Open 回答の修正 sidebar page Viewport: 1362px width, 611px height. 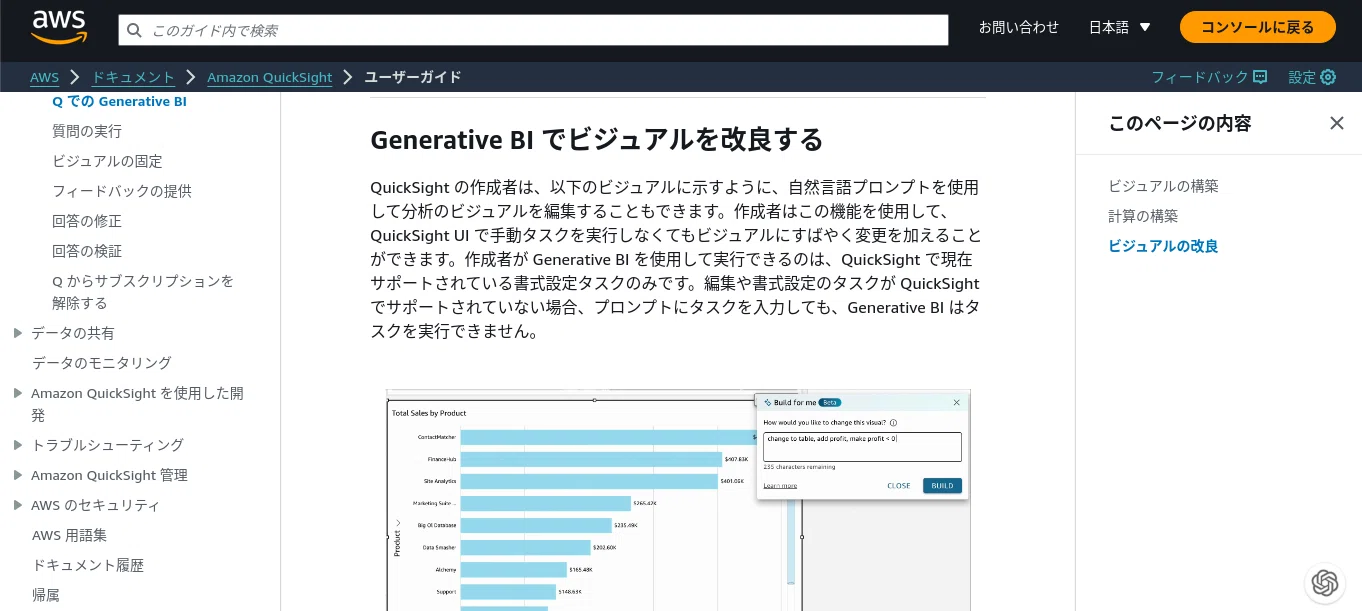(87, 221)
